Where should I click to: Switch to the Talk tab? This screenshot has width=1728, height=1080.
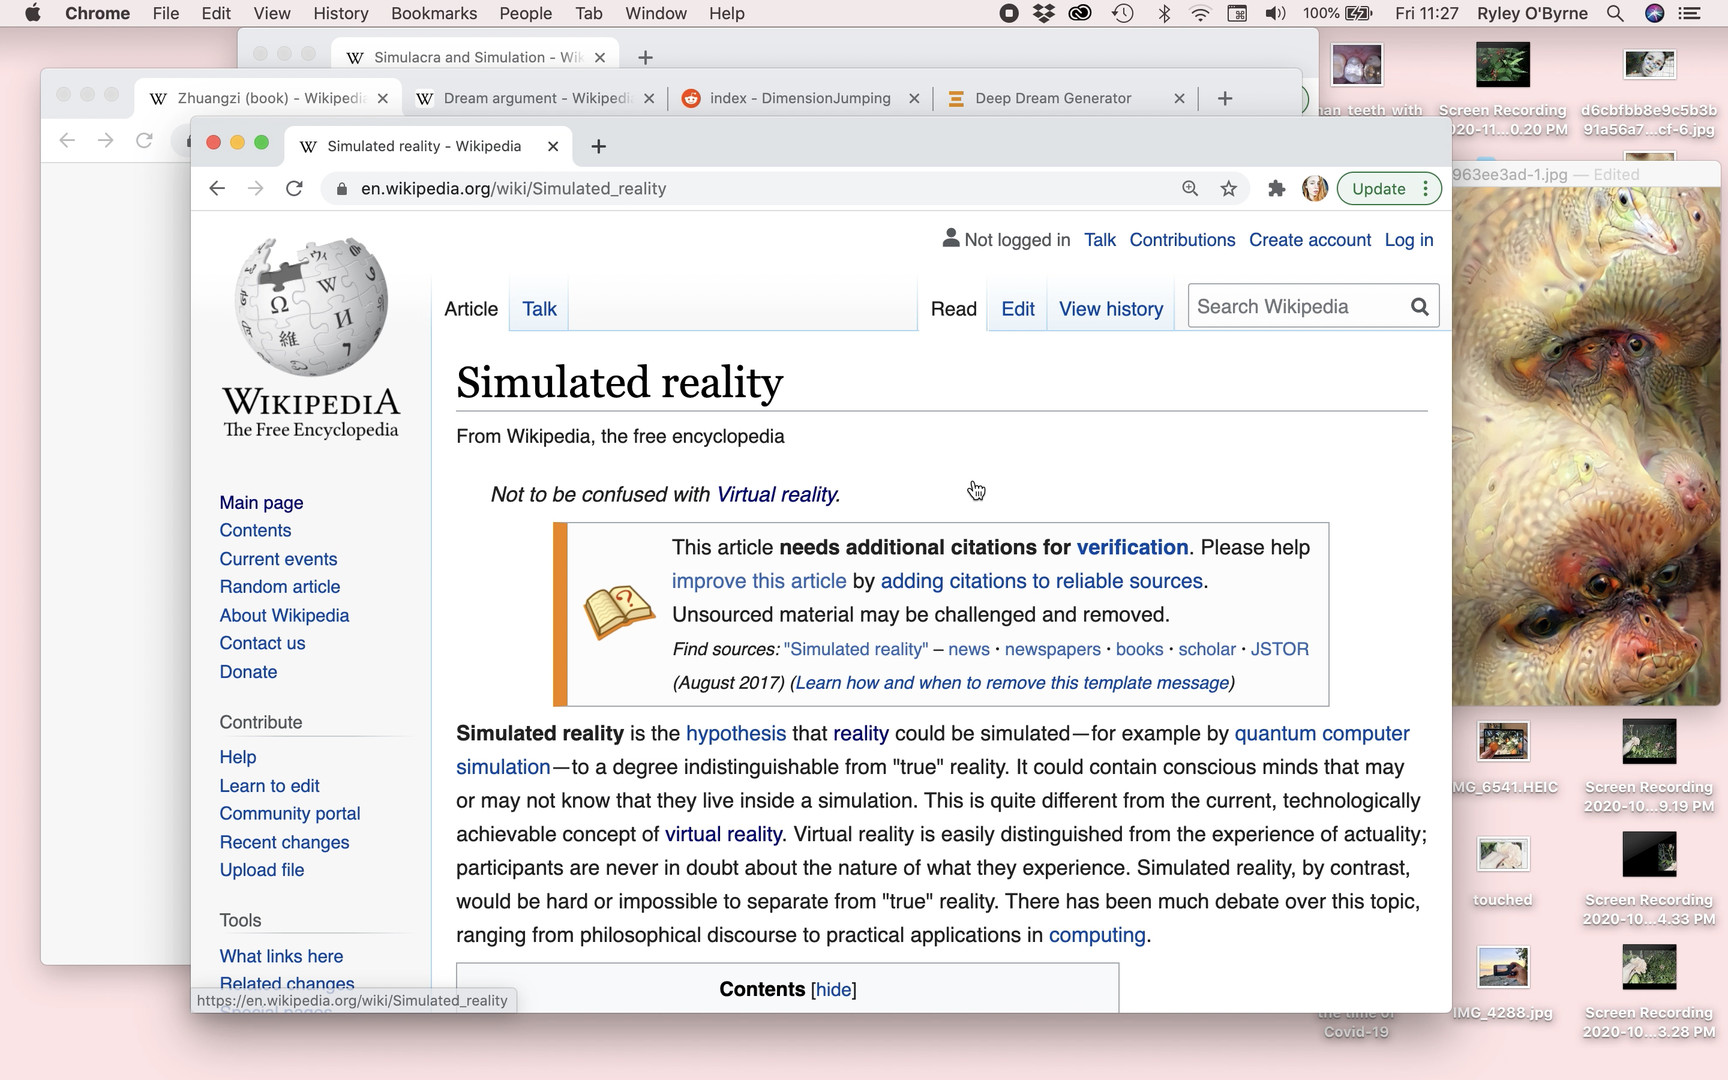point(539,309)
